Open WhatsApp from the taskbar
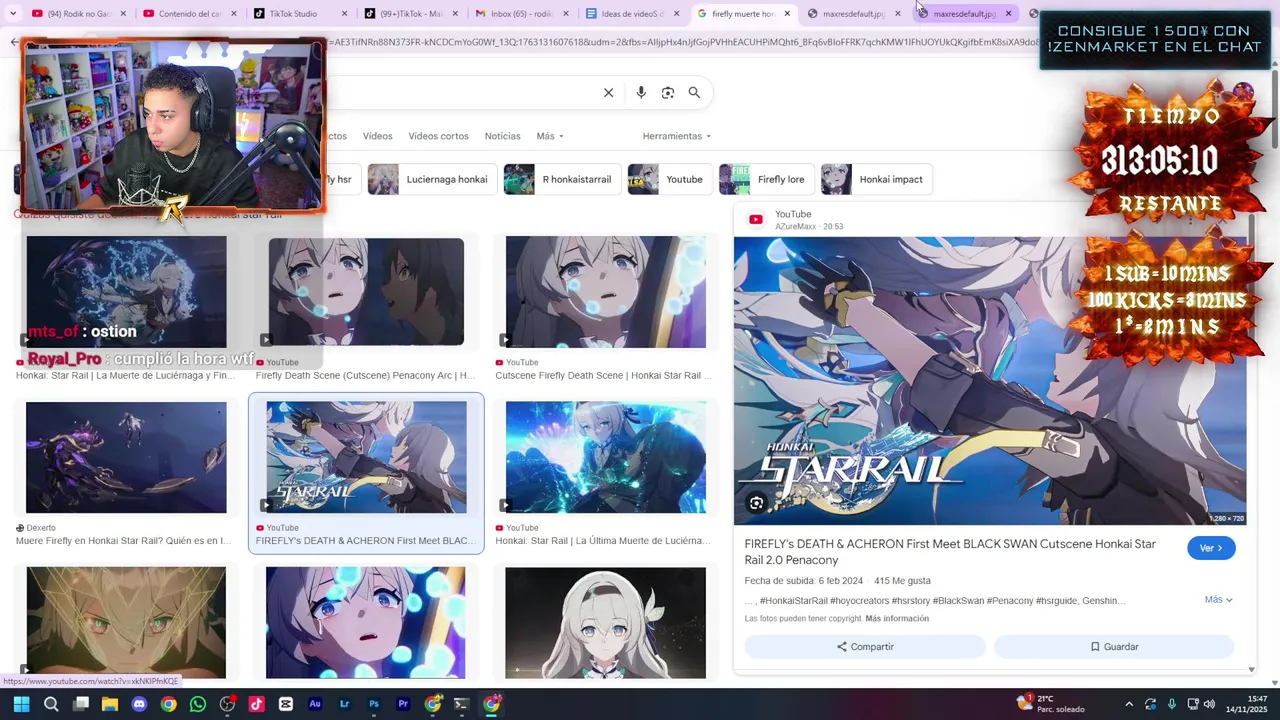Image resolution: width=1280 pixels, height=720 pixels. pyautogui.click(x=198, y=704)
